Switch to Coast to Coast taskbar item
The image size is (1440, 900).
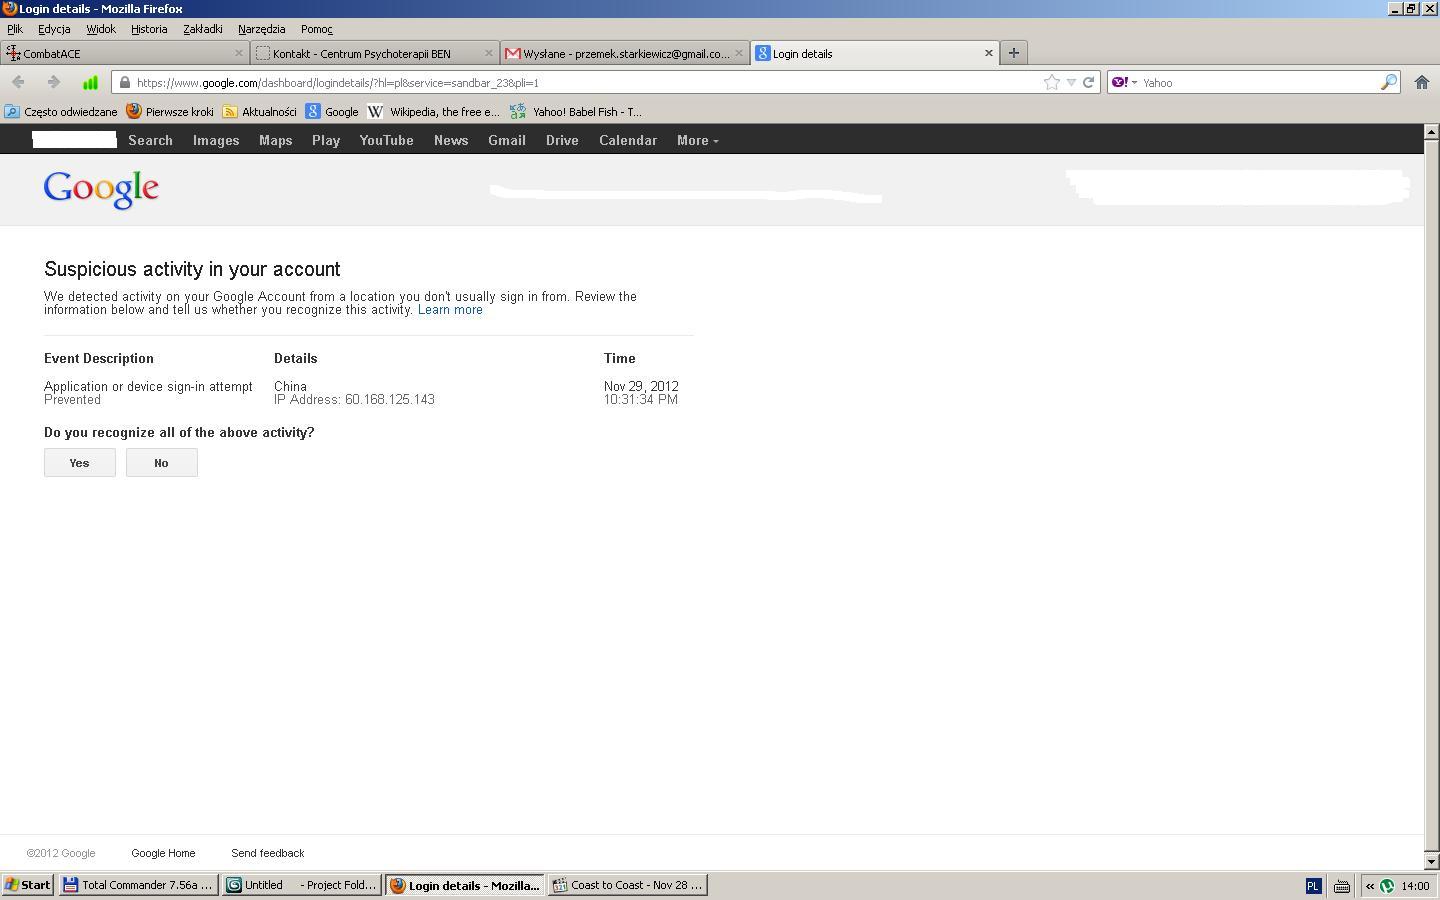click(628, 885)
